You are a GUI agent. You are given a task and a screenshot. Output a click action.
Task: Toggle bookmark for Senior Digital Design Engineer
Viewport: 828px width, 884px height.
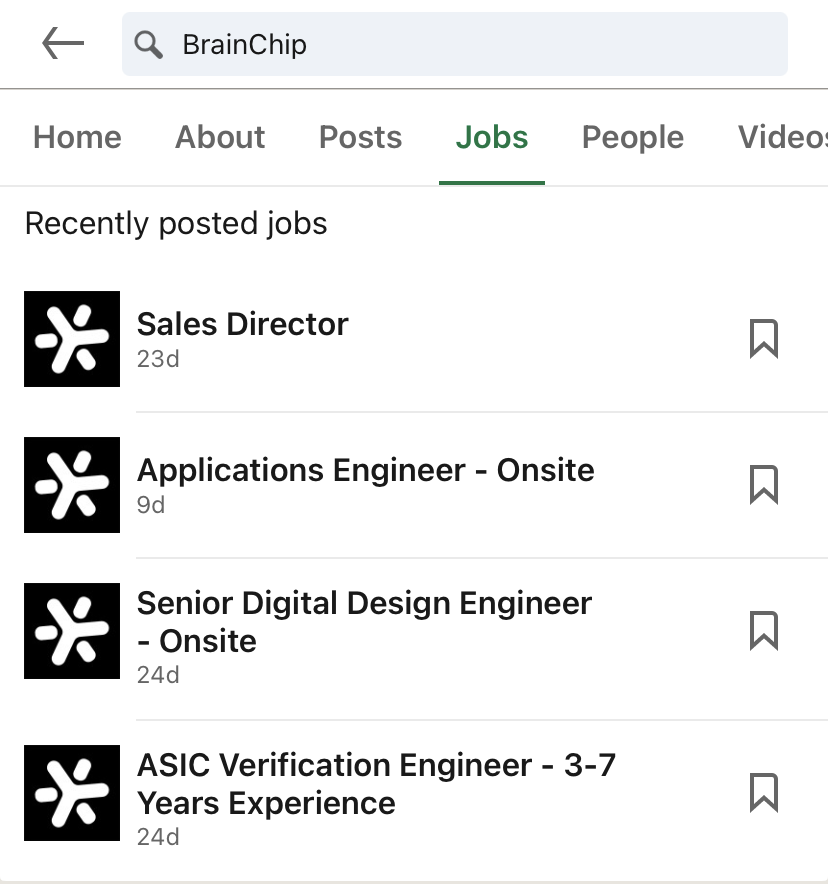coord(764,631)
